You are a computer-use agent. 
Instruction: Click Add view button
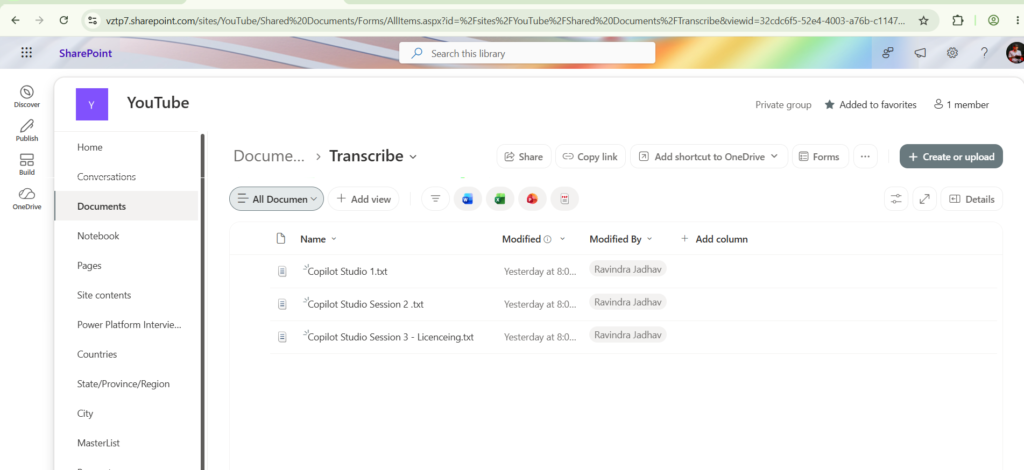(363, 199)
